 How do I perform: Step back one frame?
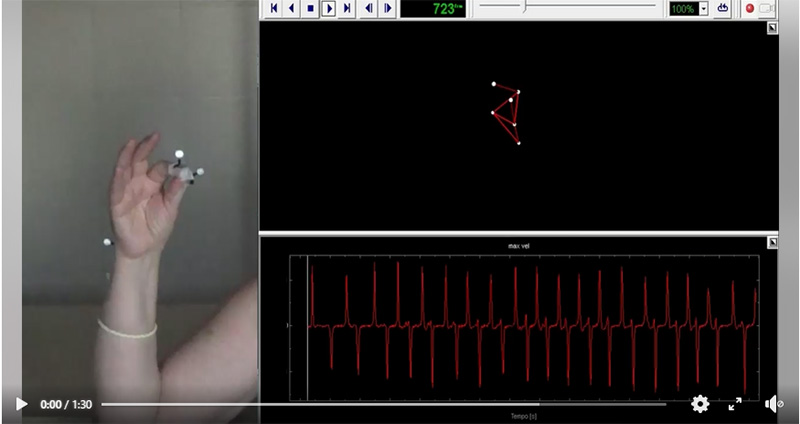pyautogui.click(x=369, y=8)
